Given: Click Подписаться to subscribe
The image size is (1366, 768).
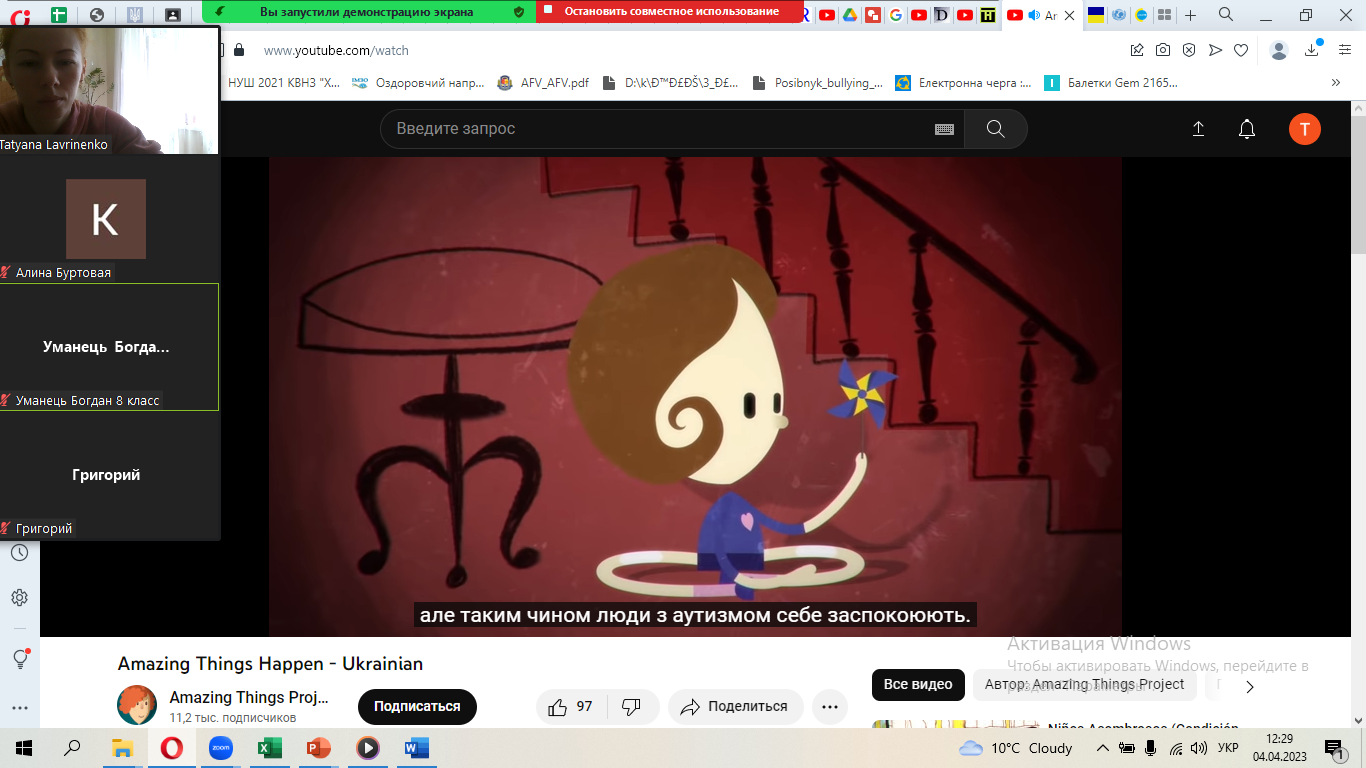Looking at the screenshot, I should [417, 707].
